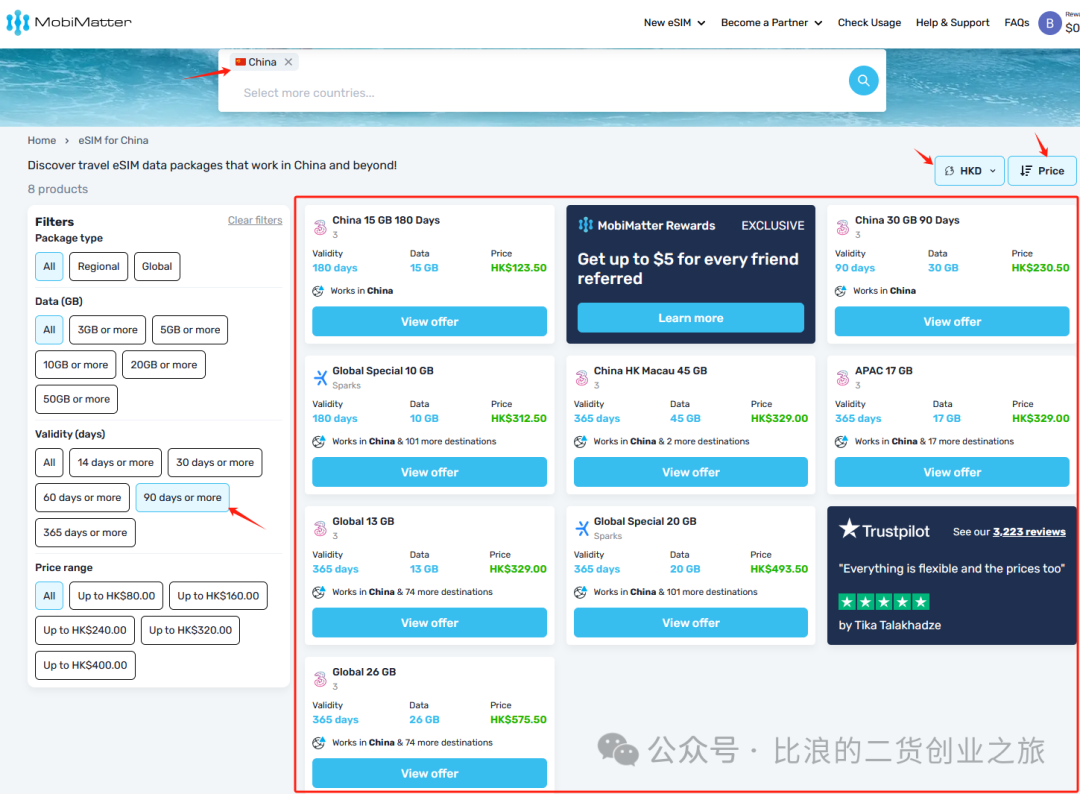Filter price Up to HK$80.00

(x=116, y=596)
